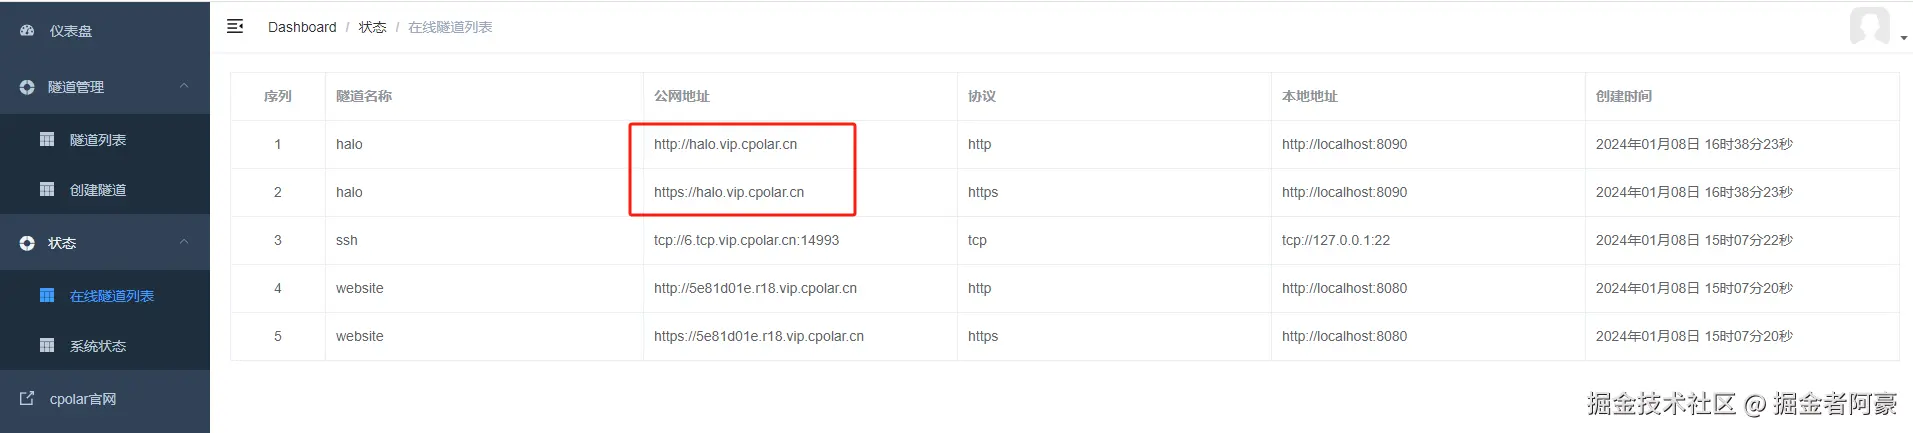Click the dashboard gauge icon (仪表盘)

27,31
